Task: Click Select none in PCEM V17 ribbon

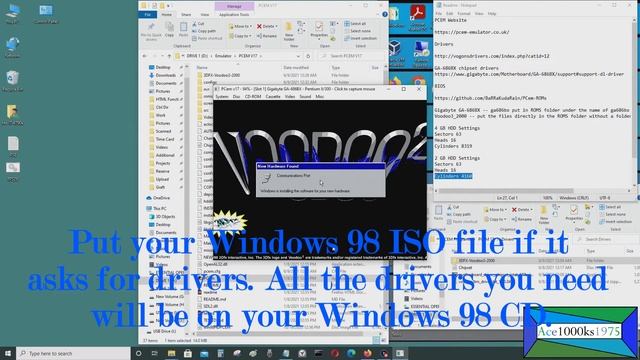Action: pyautogui.click(x=358, y=31)
